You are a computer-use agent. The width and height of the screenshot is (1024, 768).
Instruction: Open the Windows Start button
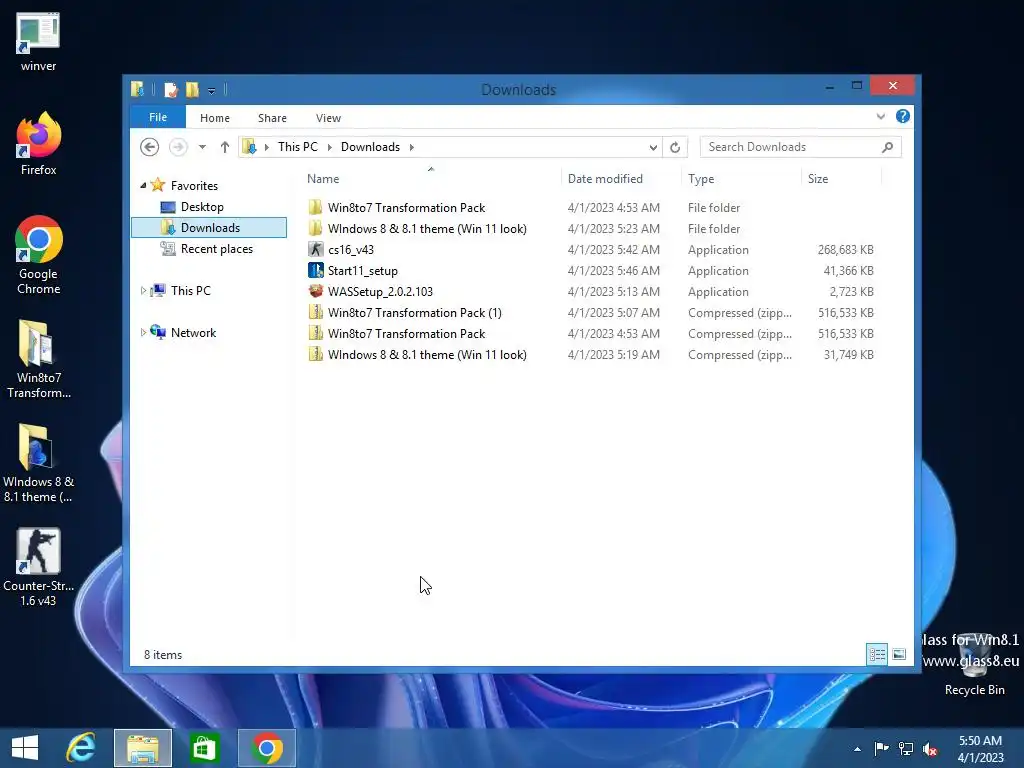[x=25, y=748]
